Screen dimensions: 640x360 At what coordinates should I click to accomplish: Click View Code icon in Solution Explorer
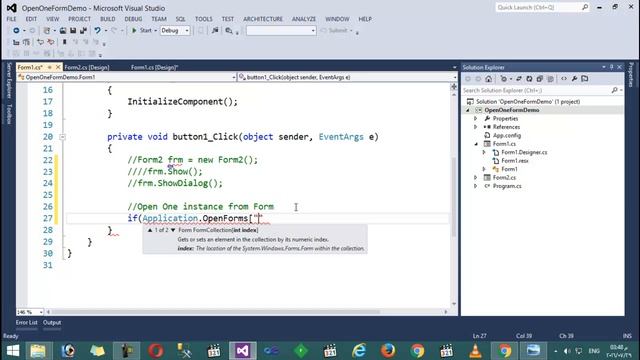(x=564, y=79)
